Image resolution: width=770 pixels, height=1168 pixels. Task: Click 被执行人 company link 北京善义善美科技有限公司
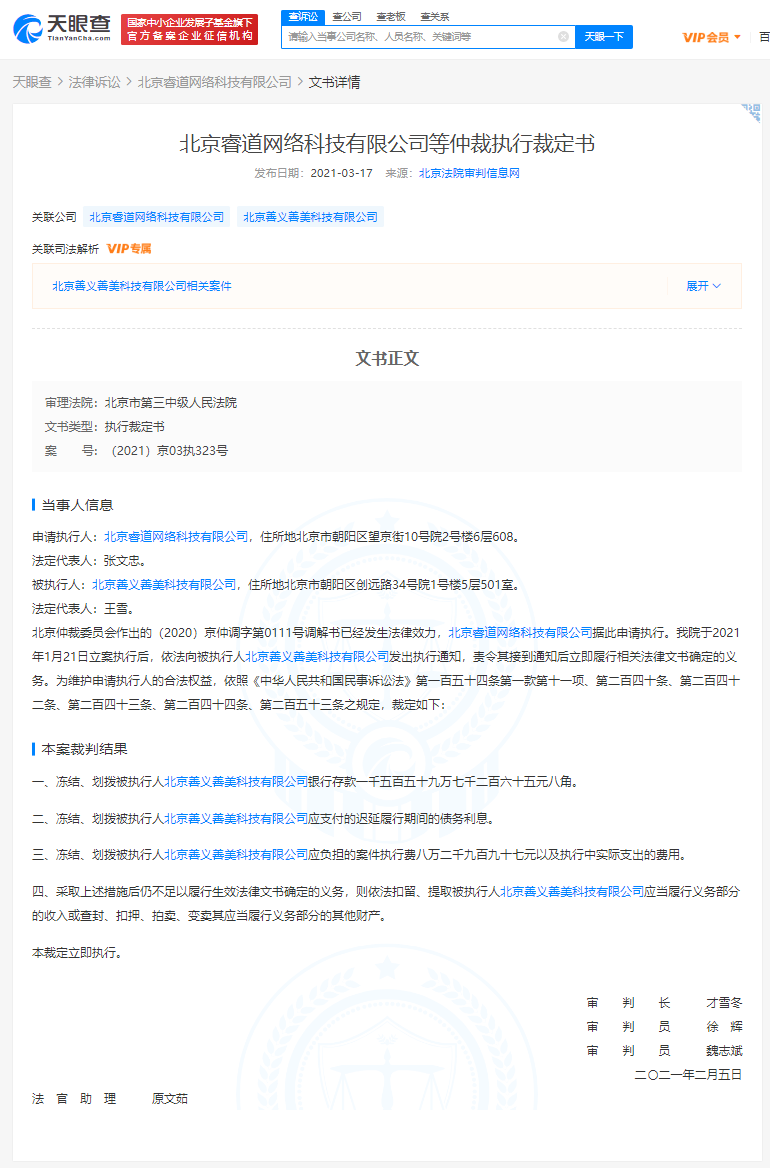click(164, 585)
